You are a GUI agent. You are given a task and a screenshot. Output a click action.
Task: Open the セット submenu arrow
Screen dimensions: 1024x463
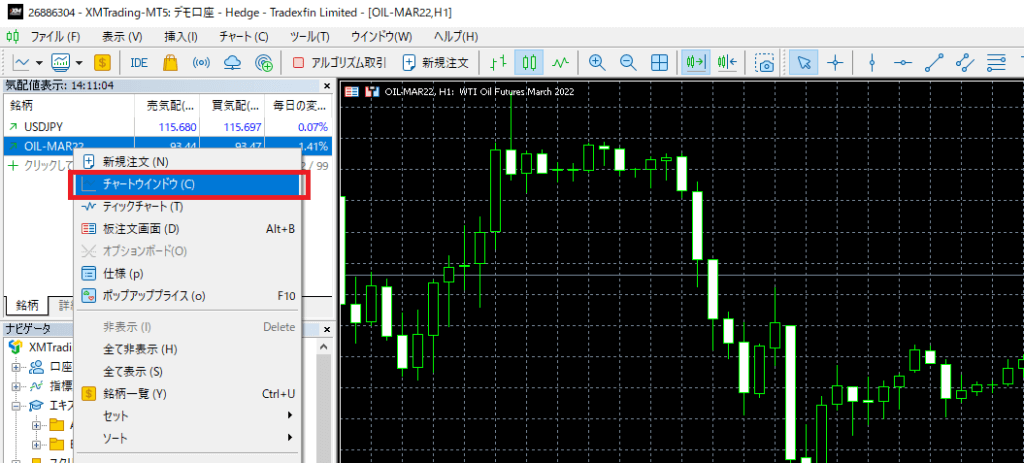(289, 415)
